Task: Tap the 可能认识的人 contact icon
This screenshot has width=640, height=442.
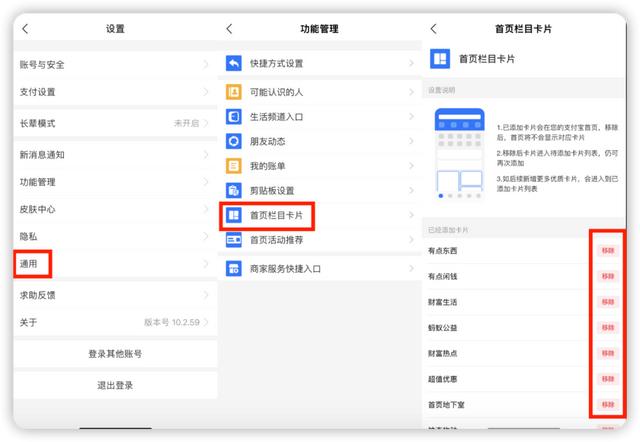Action: pos(233,92)
